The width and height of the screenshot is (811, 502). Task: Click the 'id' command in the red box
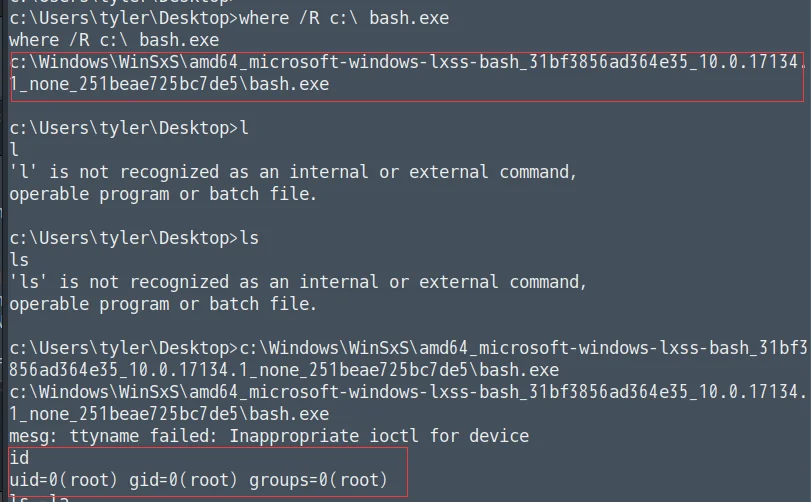[19, 458]
